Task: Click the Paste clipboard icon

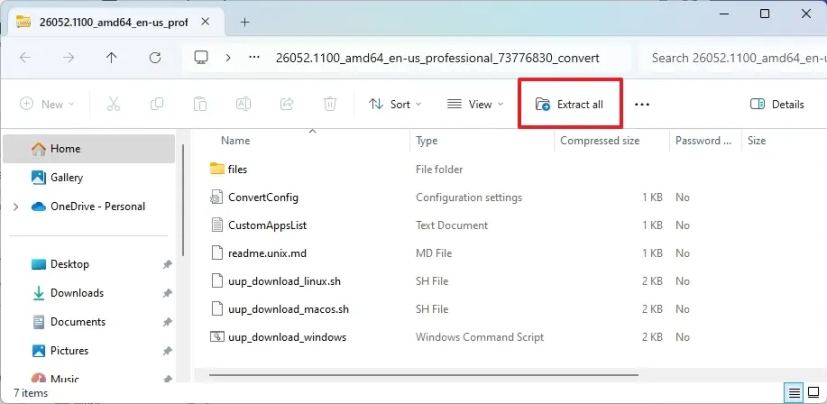Action: coord(200,104)
